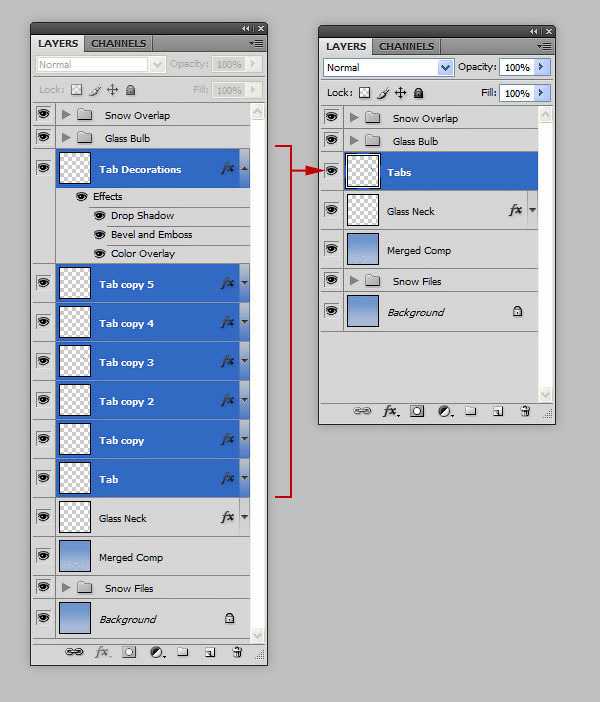Collapse Tab Decorations effects list
The height and width of the screenshot is (702, 600).
click(244, 168)
